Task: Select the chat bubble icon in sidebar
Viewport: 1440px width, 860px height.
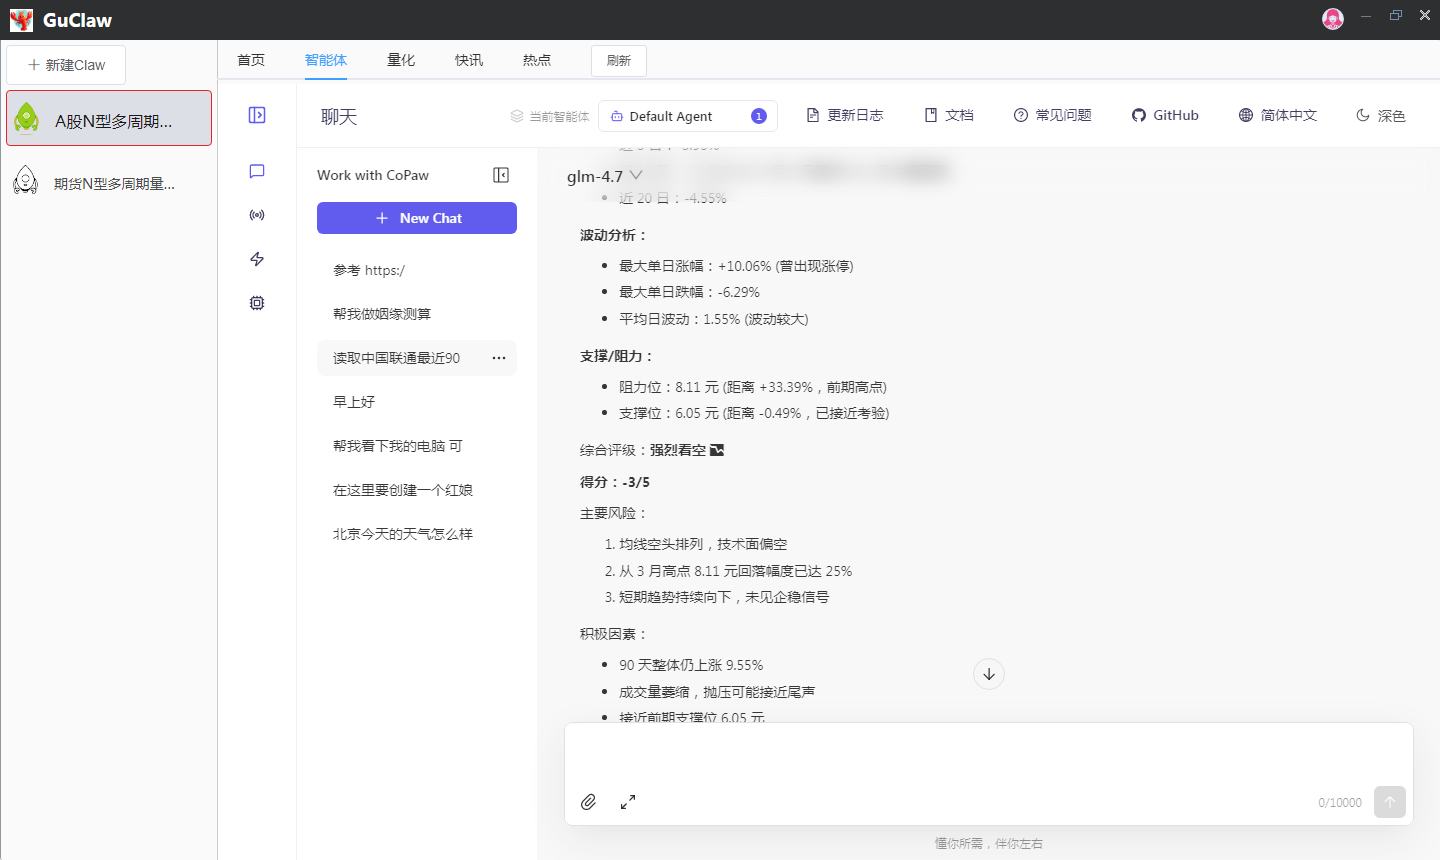Action: pos(257,171)
